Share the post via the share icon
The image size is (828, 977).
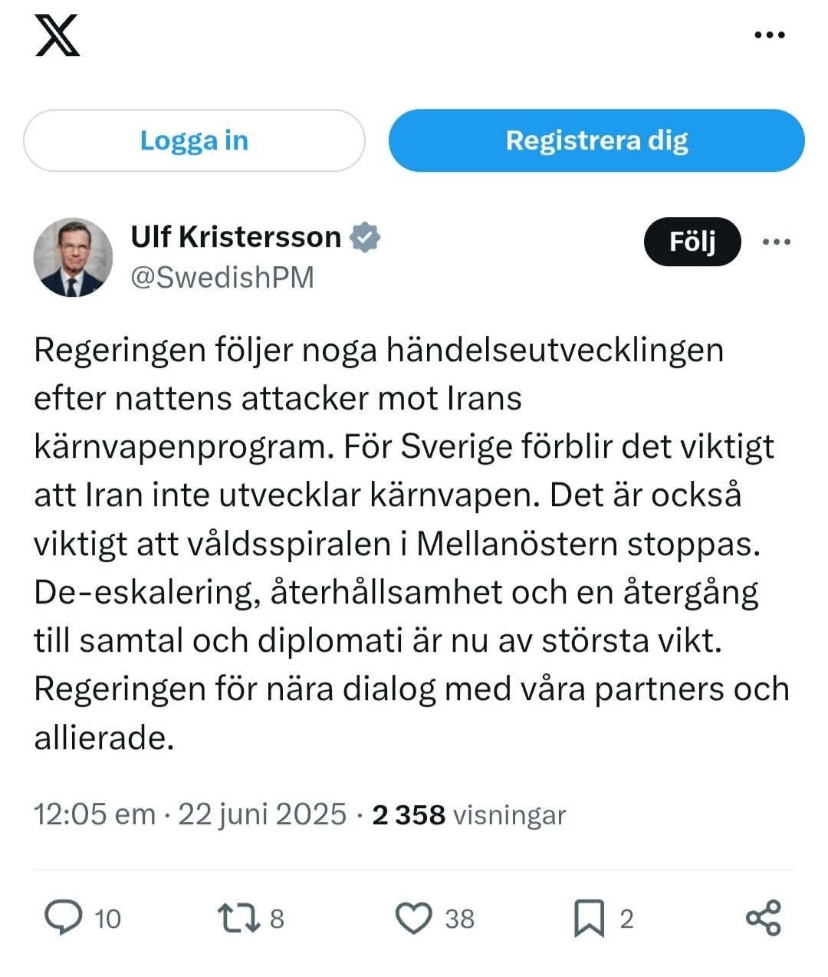click(764, 918)
